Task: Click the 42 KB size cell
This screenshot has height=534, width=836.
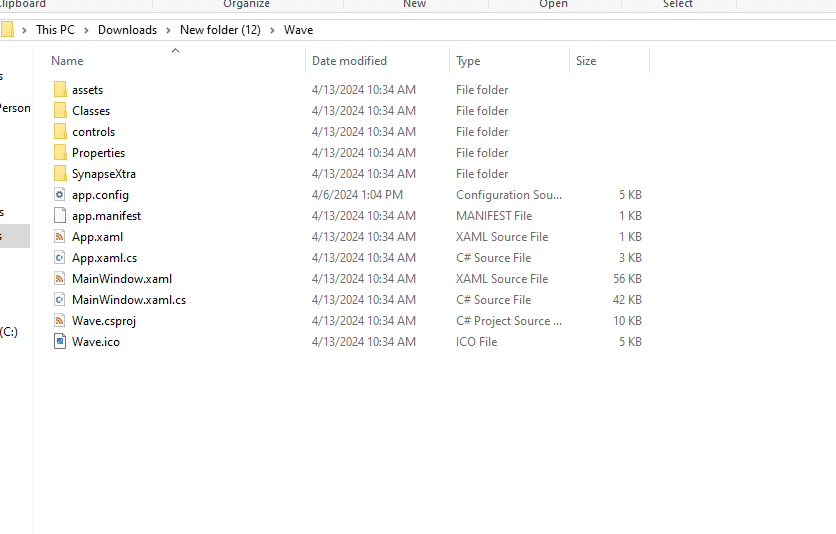Action: pyautogui.click(x=627, y=300)
